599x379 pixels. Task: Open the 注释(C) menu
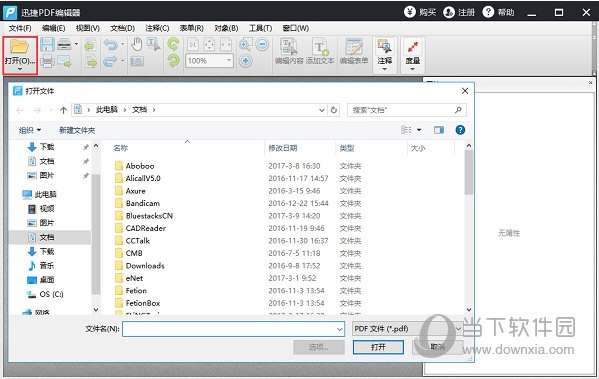click(157, 28)
